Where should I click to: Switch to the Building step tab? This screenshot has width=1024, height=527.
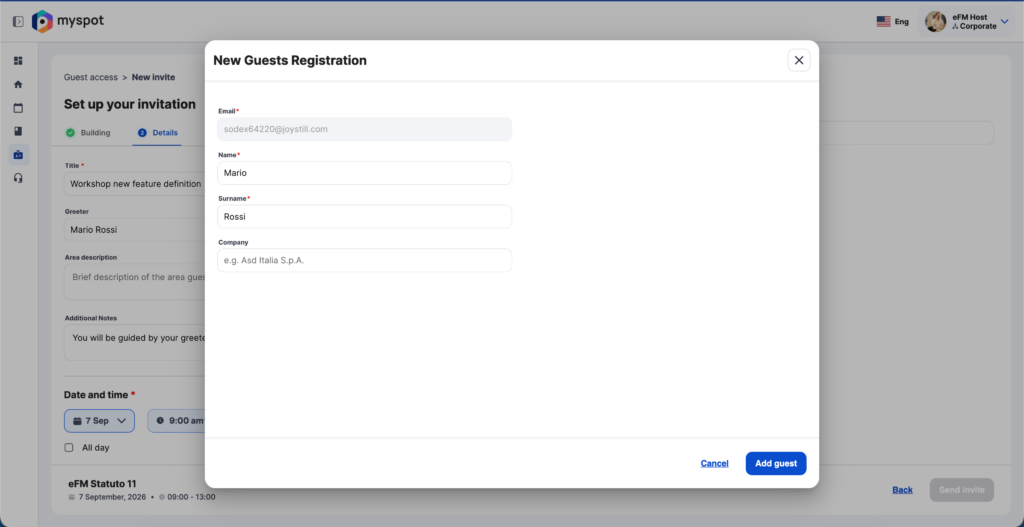(88, 133)
